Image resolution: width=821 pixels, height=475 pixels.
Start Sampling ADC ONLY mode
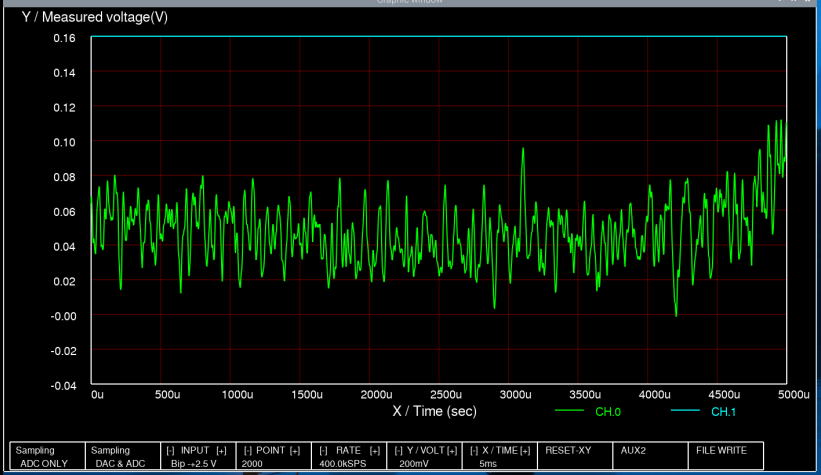47,456
